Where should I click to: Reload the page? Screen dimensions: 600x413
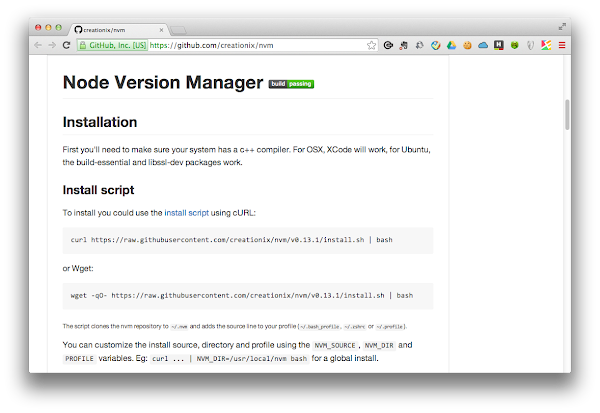tap(66, 45)
